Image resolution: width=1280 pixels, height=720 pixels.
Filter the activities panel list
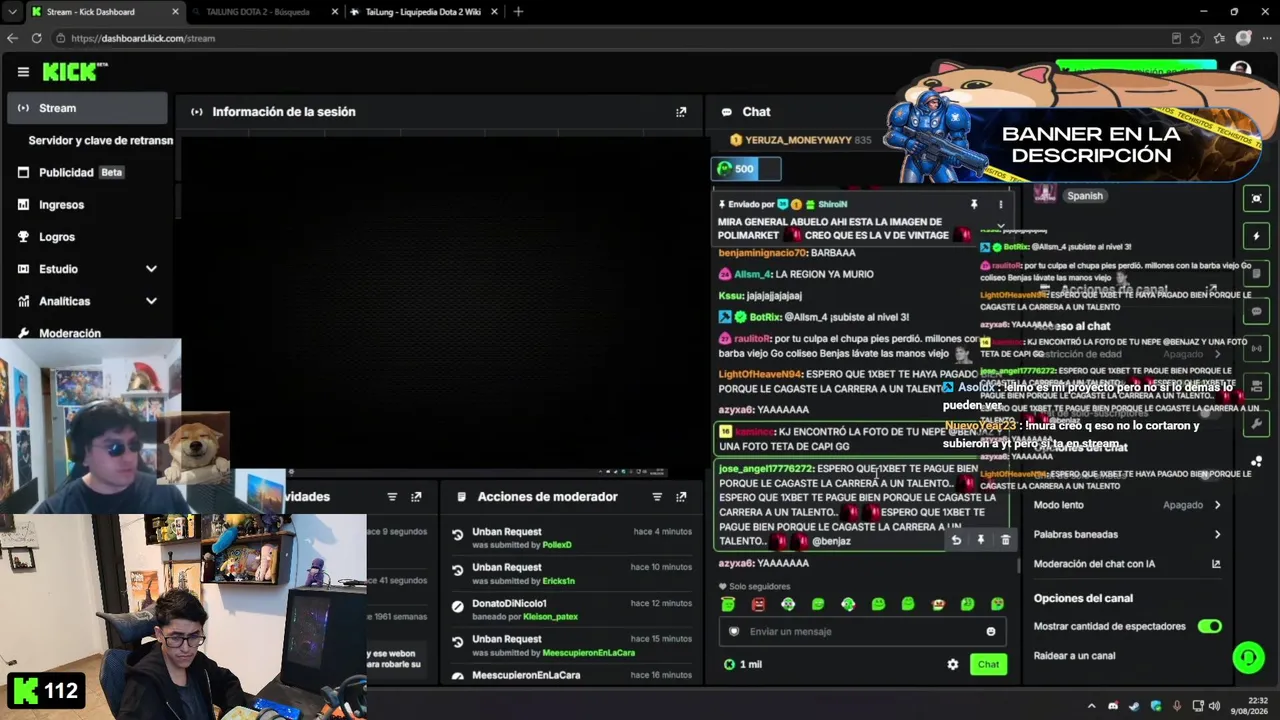392,497
